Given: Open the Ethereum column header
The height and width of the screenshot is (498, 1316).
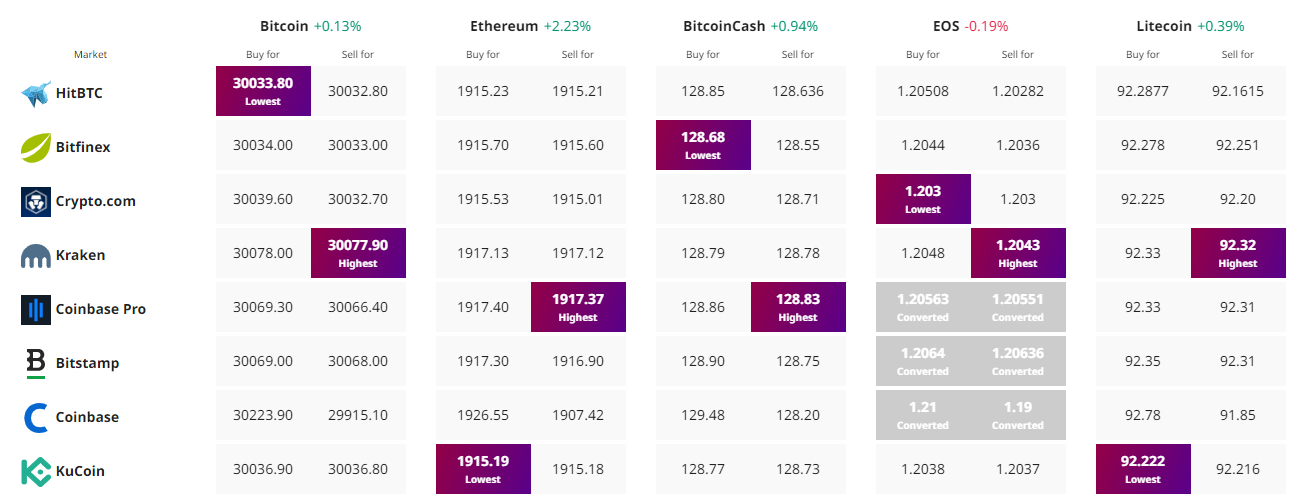Looking at the screenshot, I should point(504,25).
